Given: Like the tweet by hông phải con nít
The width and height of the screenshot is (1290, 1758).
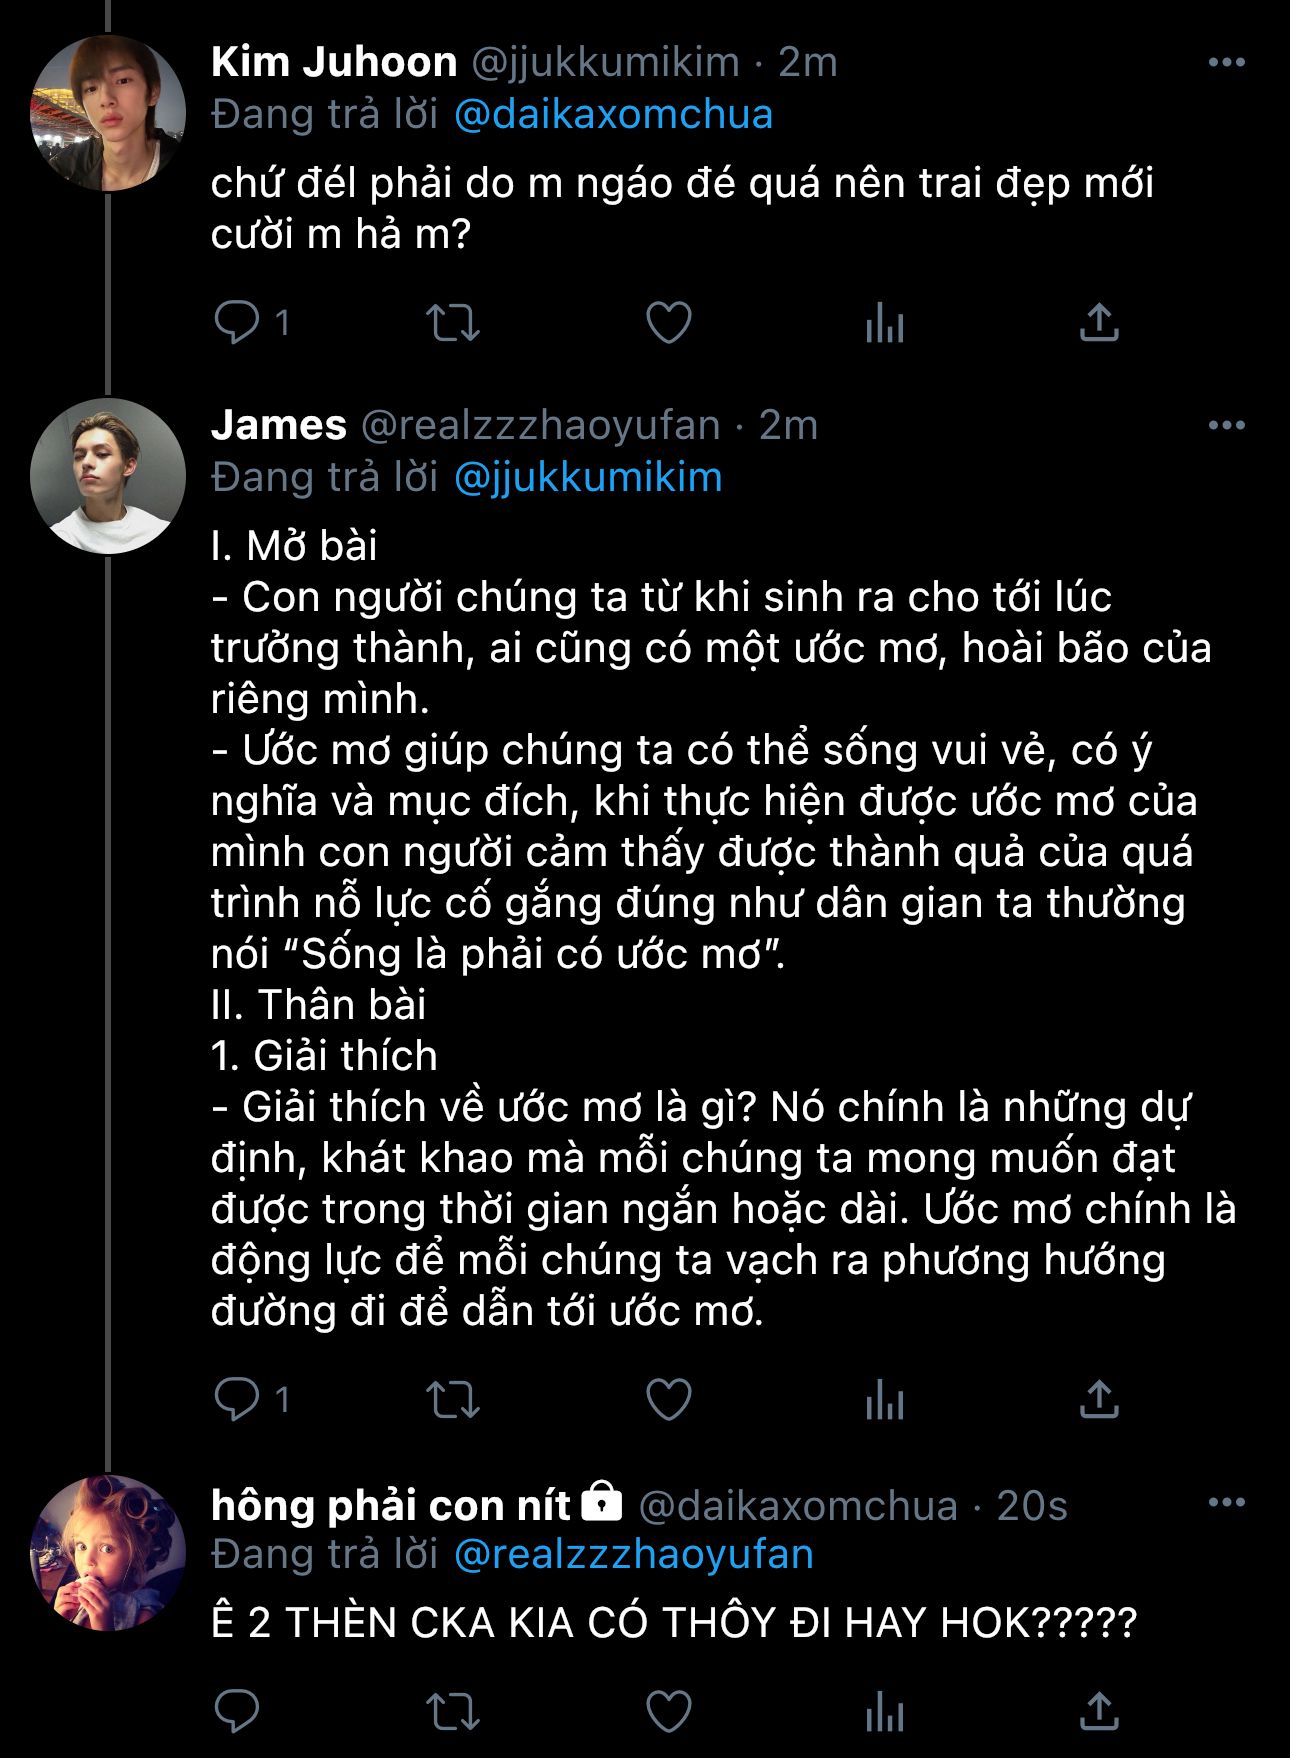Looking at the screenshot, I should point(669,1711).
